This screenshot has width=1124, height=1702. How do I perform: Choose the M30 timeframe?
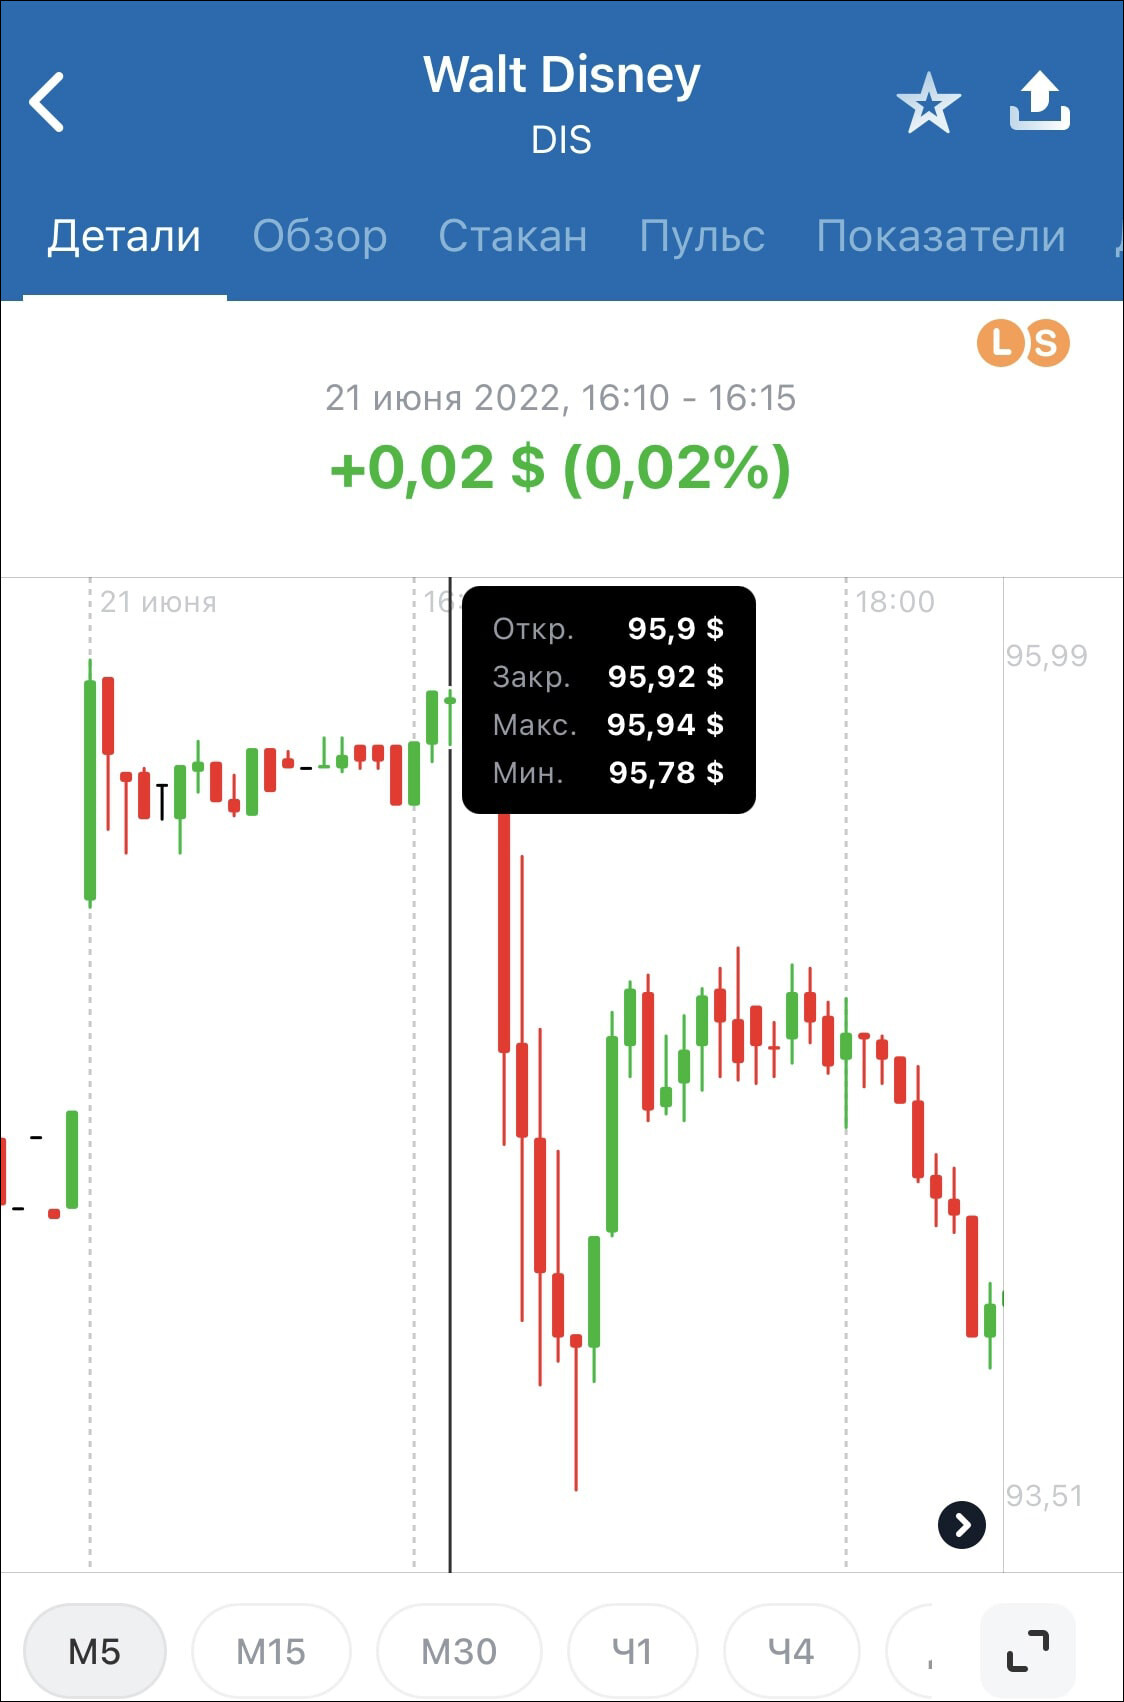point(459,1651)
